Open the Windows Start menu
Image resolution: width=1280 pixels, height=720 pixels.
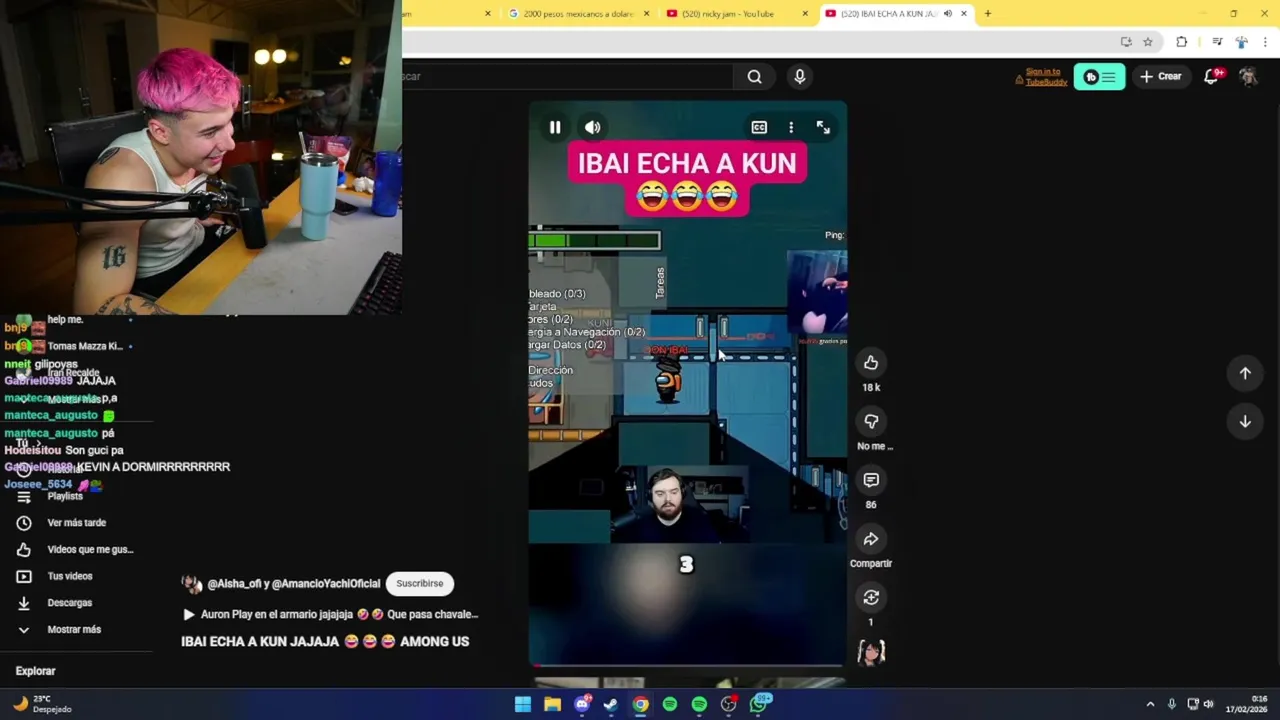523,704
